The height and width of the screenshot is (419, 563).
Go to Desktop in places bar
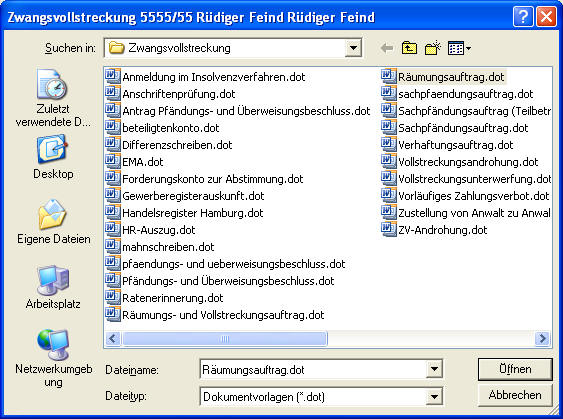(x=53, y=157)
